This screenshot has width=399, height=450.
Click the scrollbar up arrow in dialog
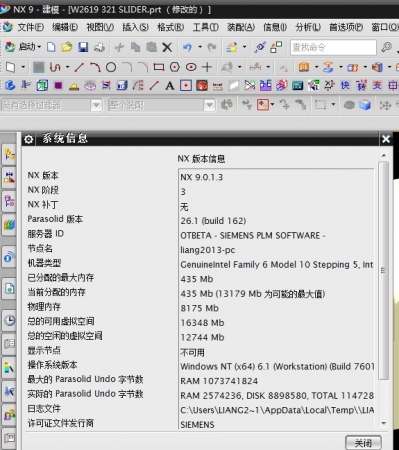[384, 155]
